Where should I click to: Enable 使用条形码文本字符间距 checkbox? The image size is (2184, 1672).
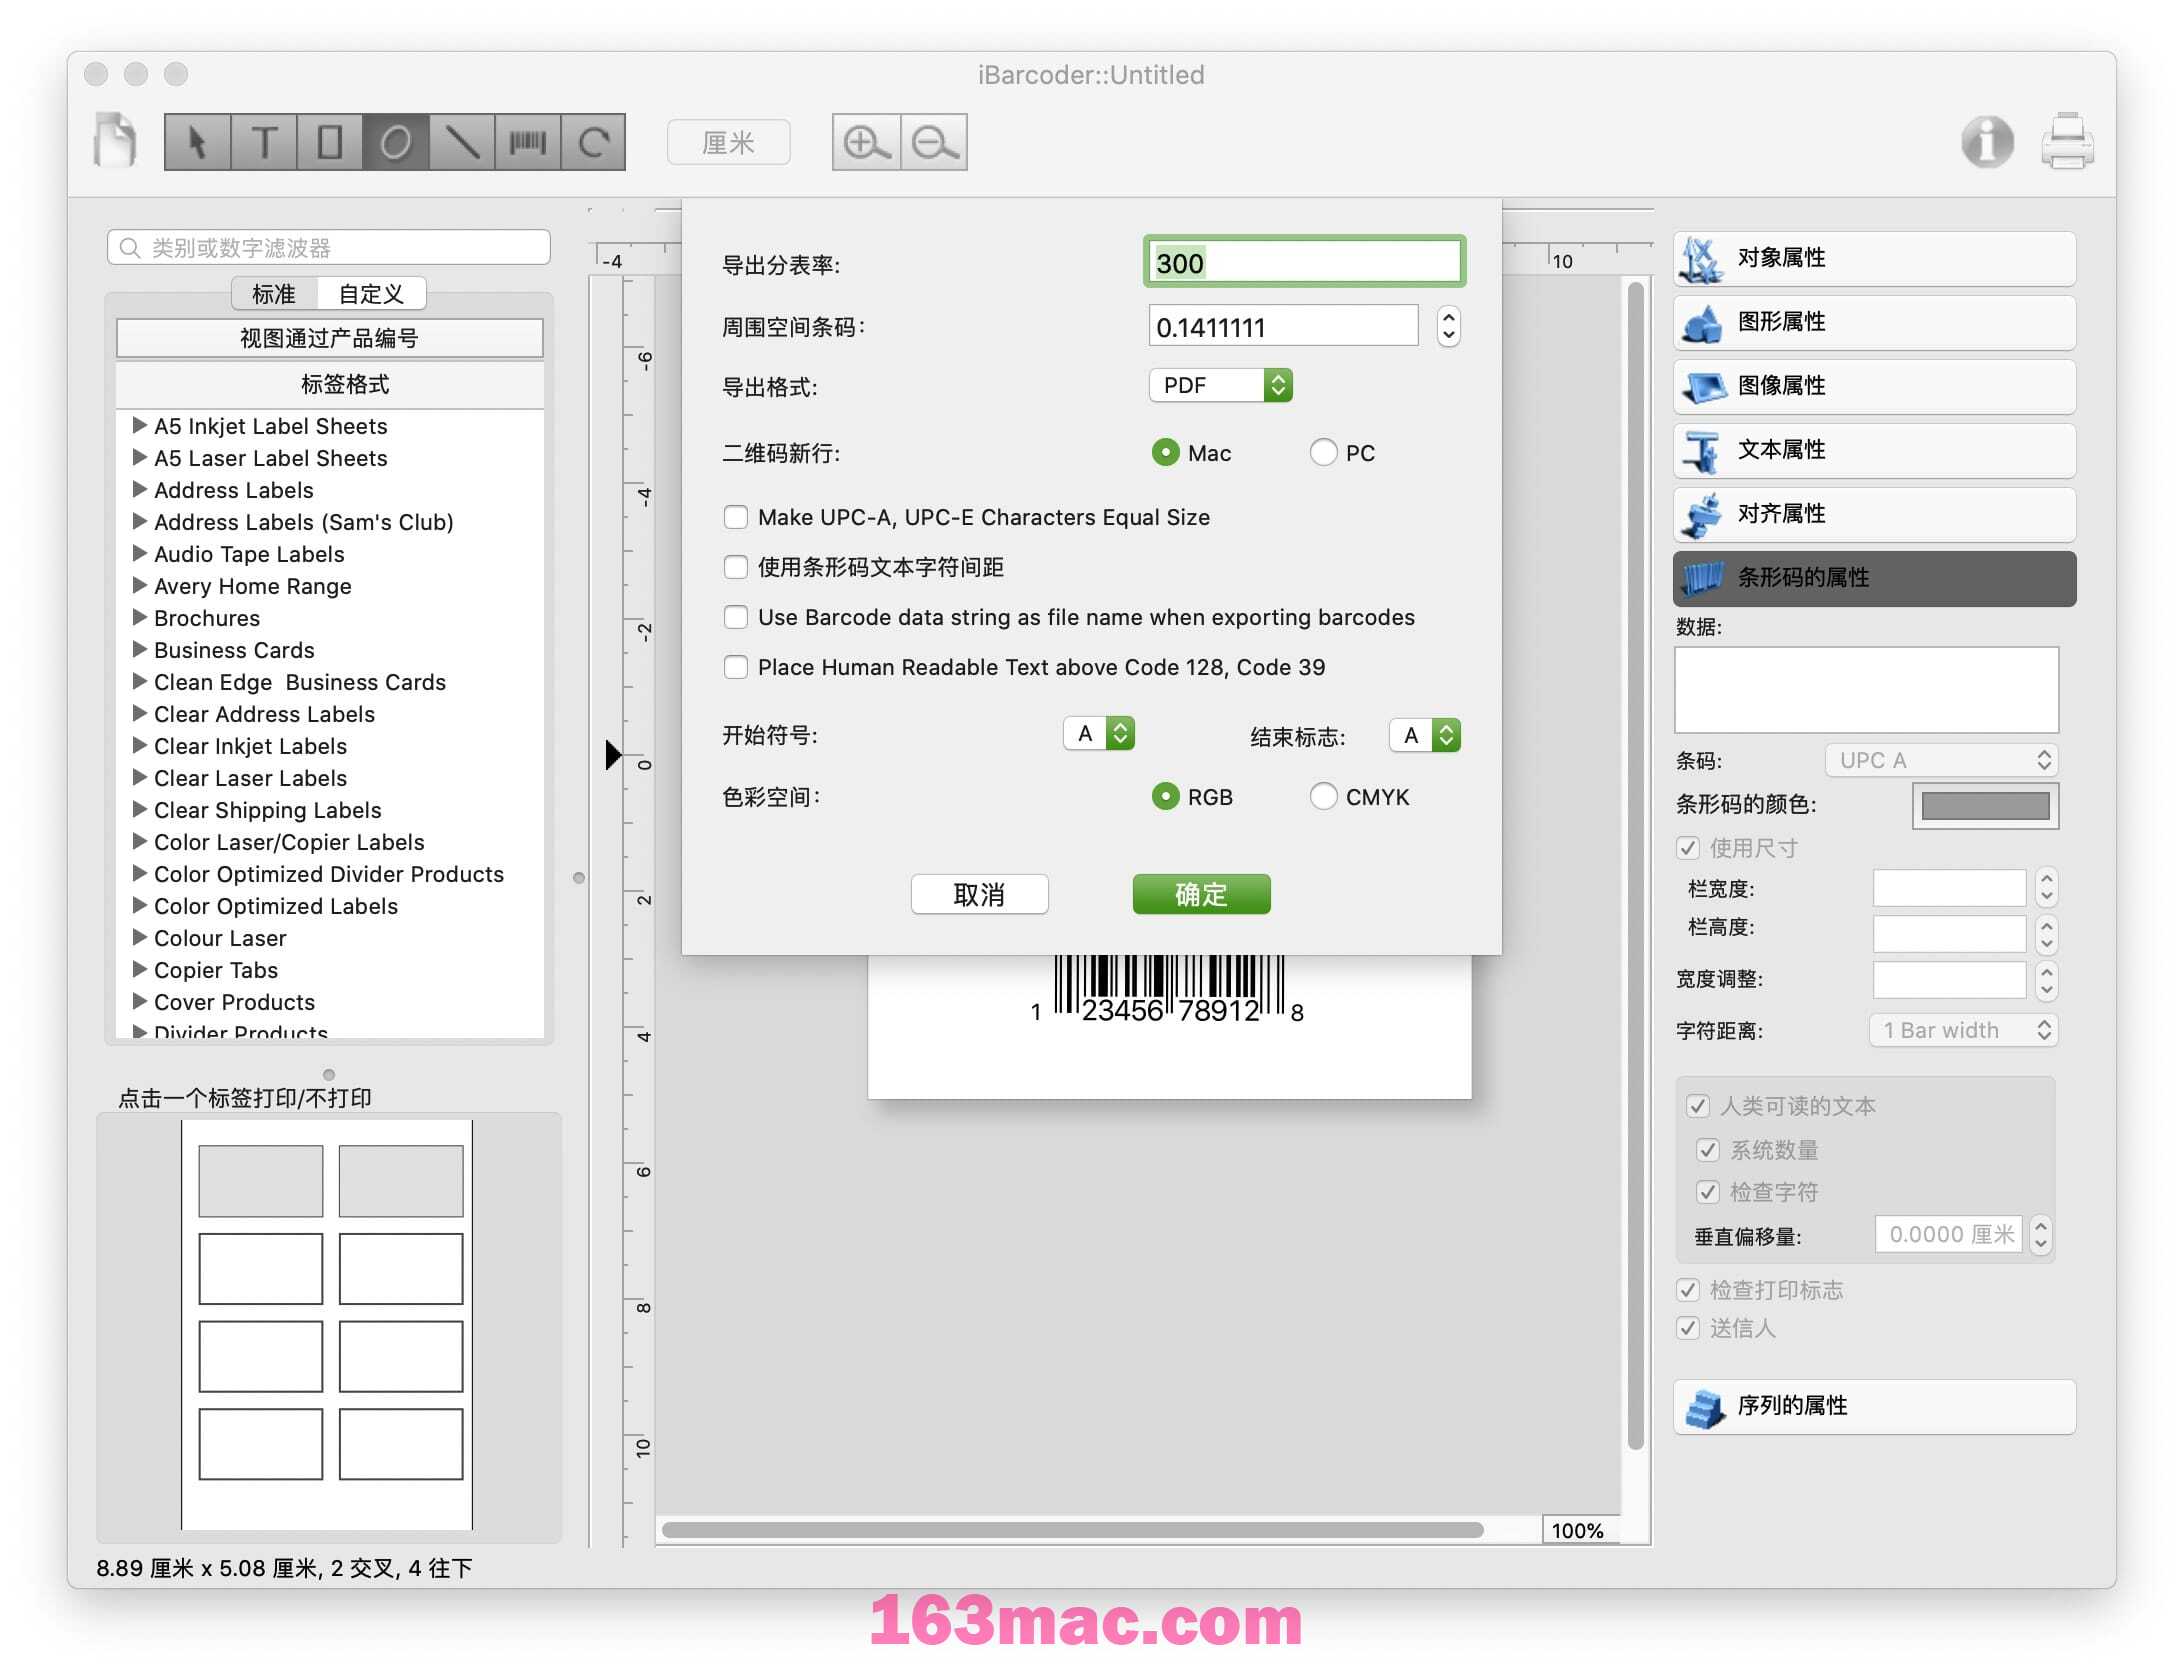(736, 567)
